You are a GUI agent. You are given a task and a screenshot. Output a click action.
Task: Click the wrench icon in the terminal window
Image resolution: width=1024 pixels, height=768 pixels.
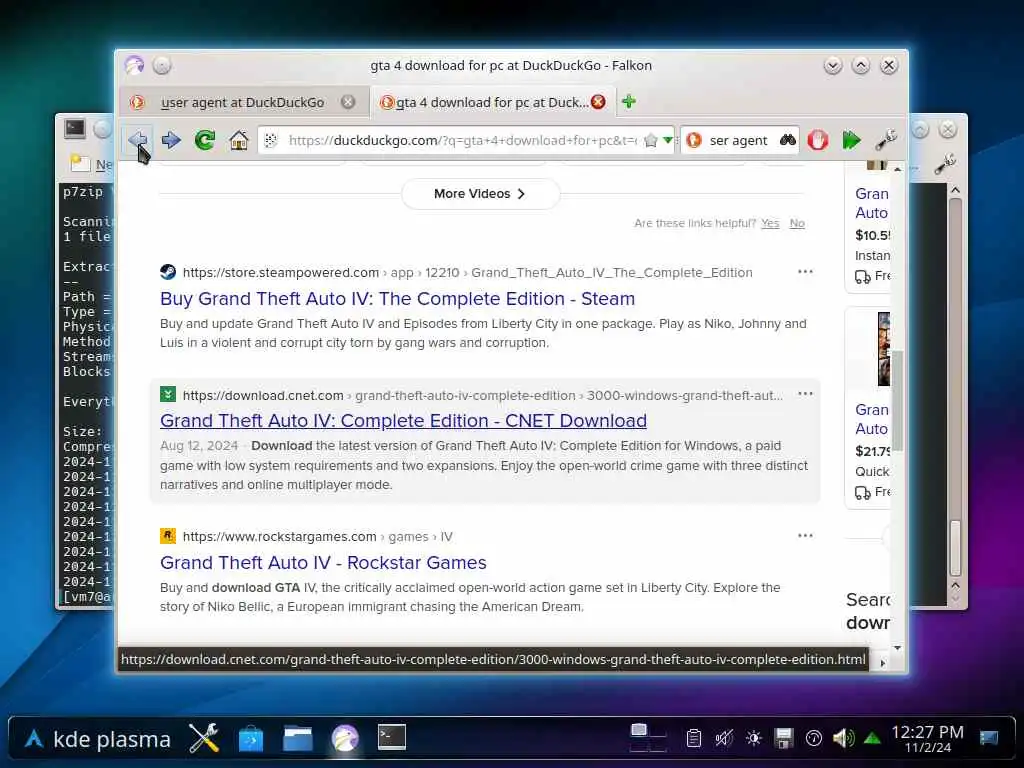click(945, 163)
